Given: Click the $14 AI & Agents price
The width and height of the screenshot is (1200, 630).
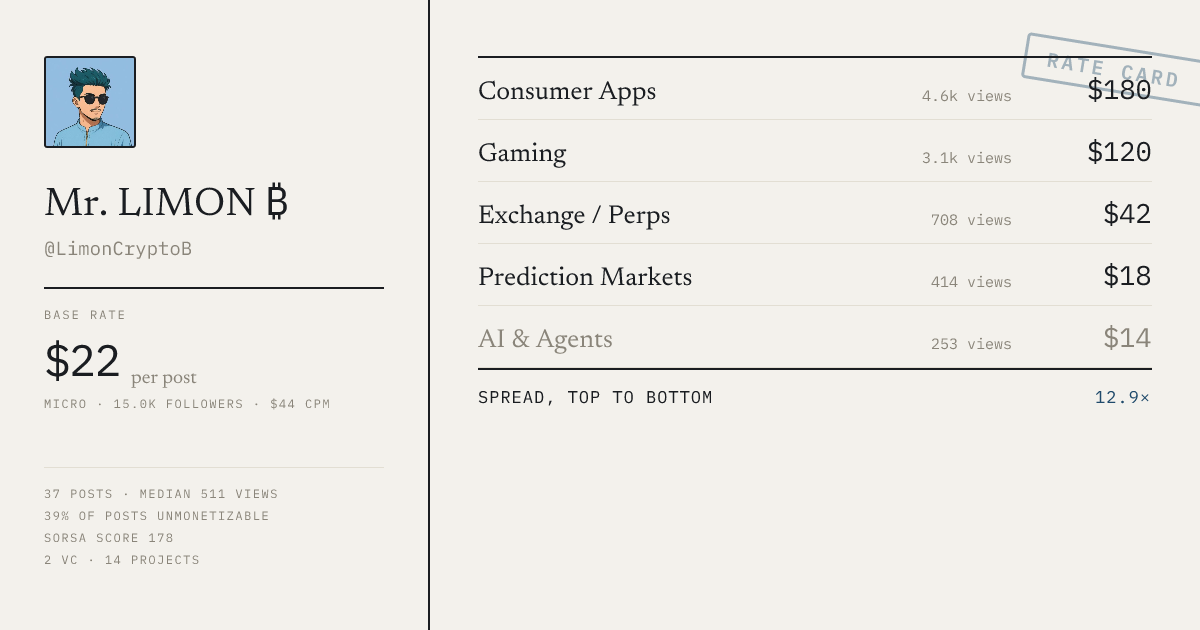Looking at the screenshot, I should click(x=1127, y=338).
